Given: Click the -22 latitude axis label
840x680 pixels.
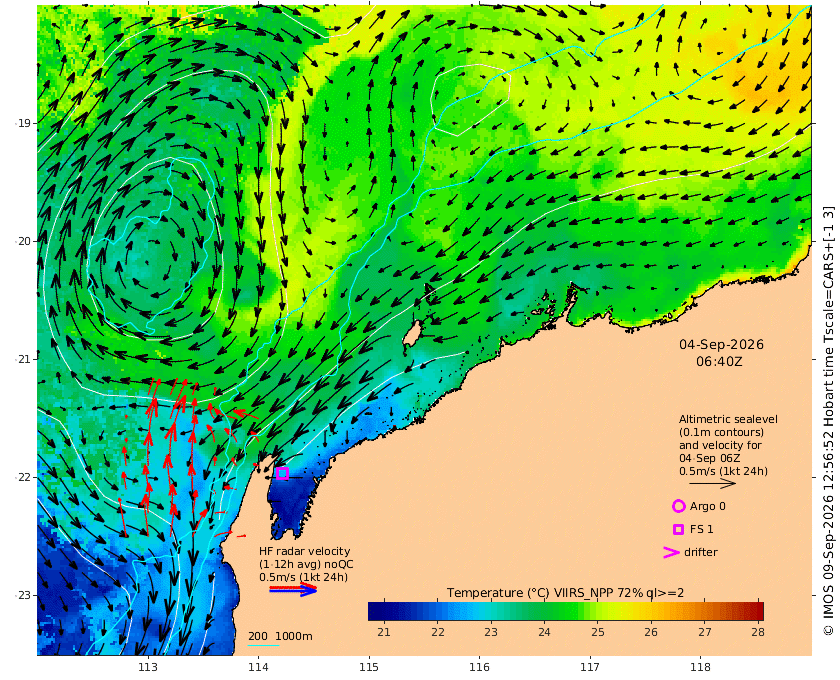Looking at the screenshot, I should click(x=24, y=477).
